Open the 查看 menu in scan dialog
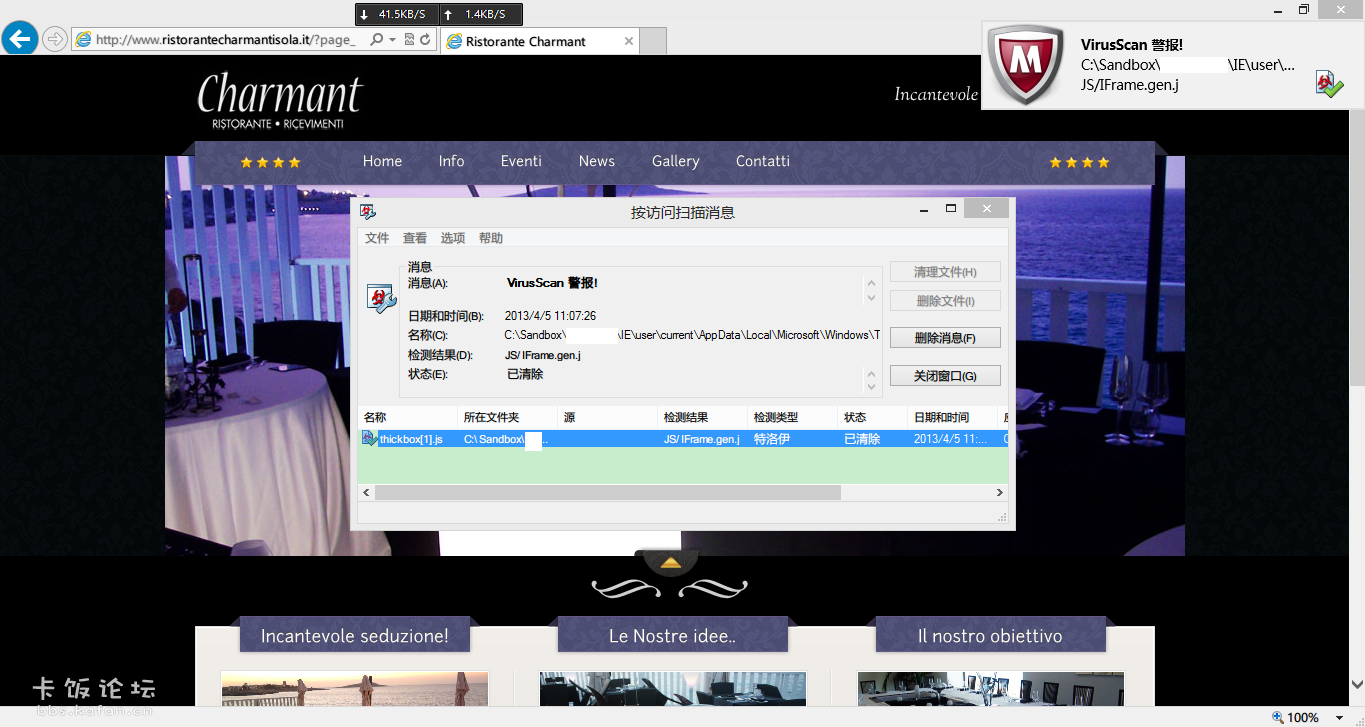This screenshot has height=727, width=1365. pos(415,238)
